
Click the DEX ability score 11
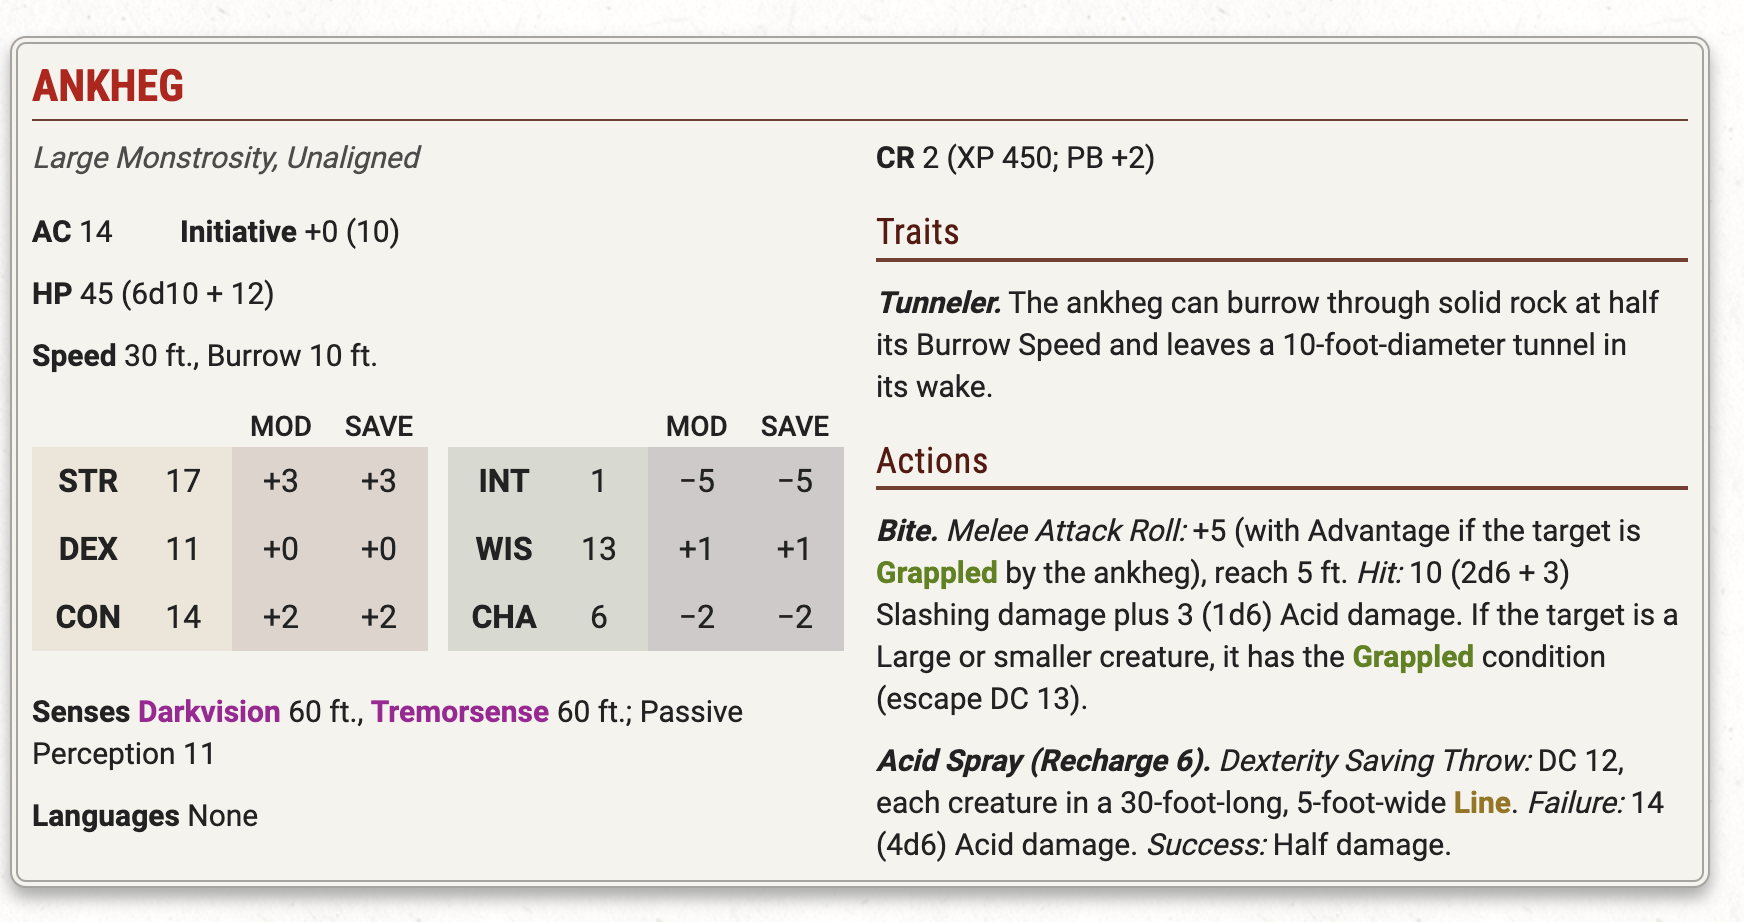(183, 549)
